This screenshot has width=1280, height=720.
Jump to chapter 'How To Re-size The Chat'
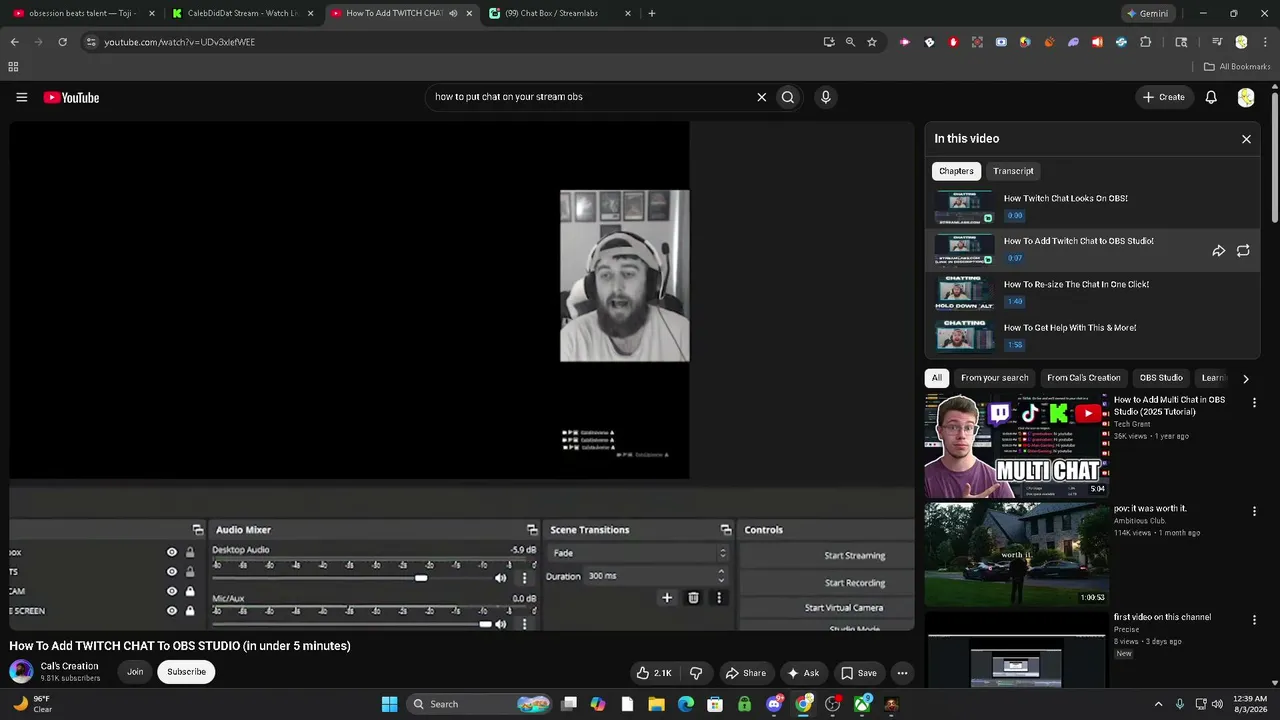1092,294
